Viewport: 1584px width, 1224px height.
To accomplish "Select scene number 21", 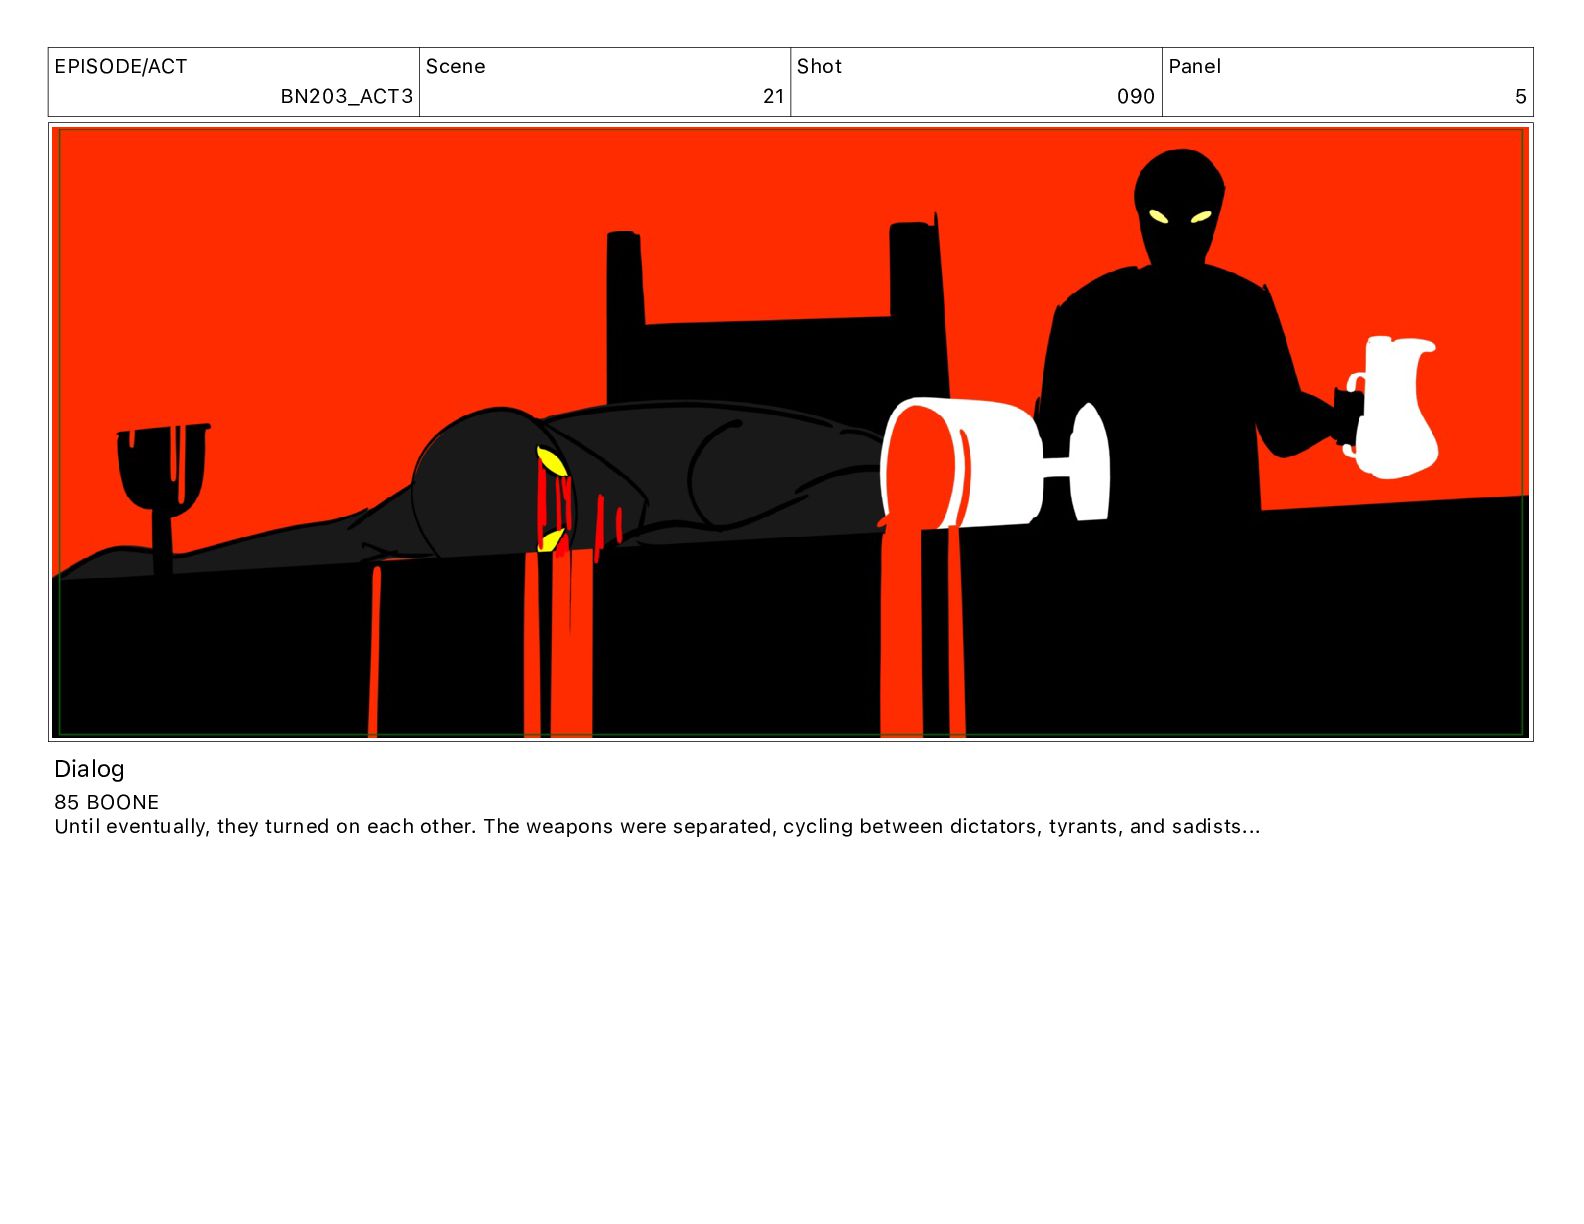I will (773, 97).
